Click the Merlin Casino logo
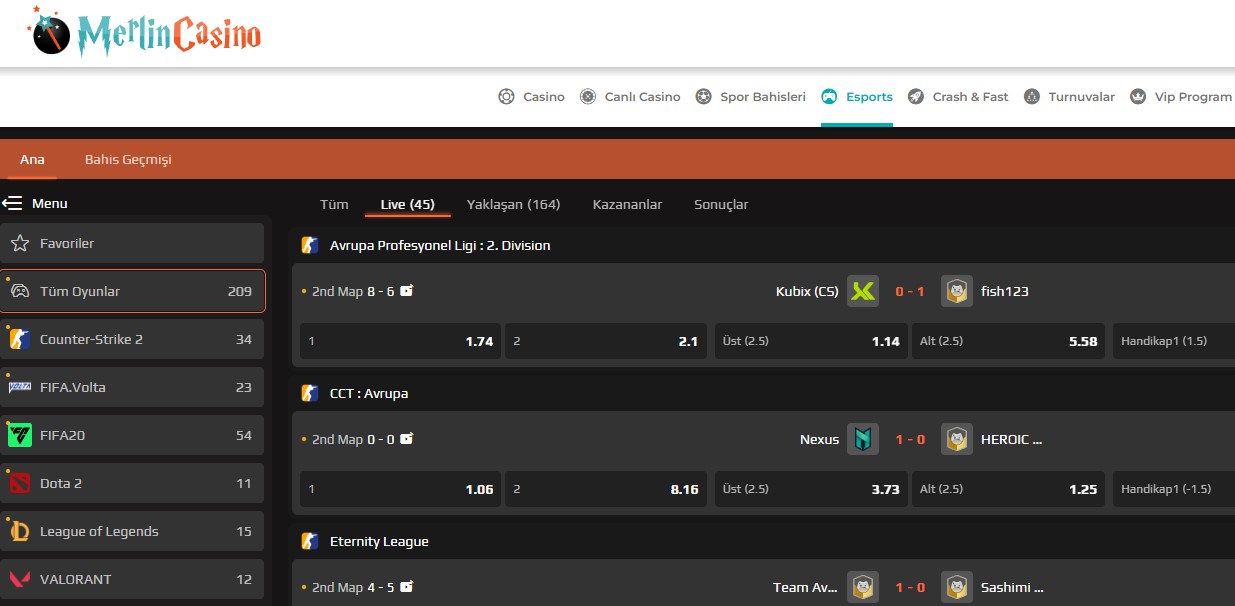 click(x=146, y=33)
